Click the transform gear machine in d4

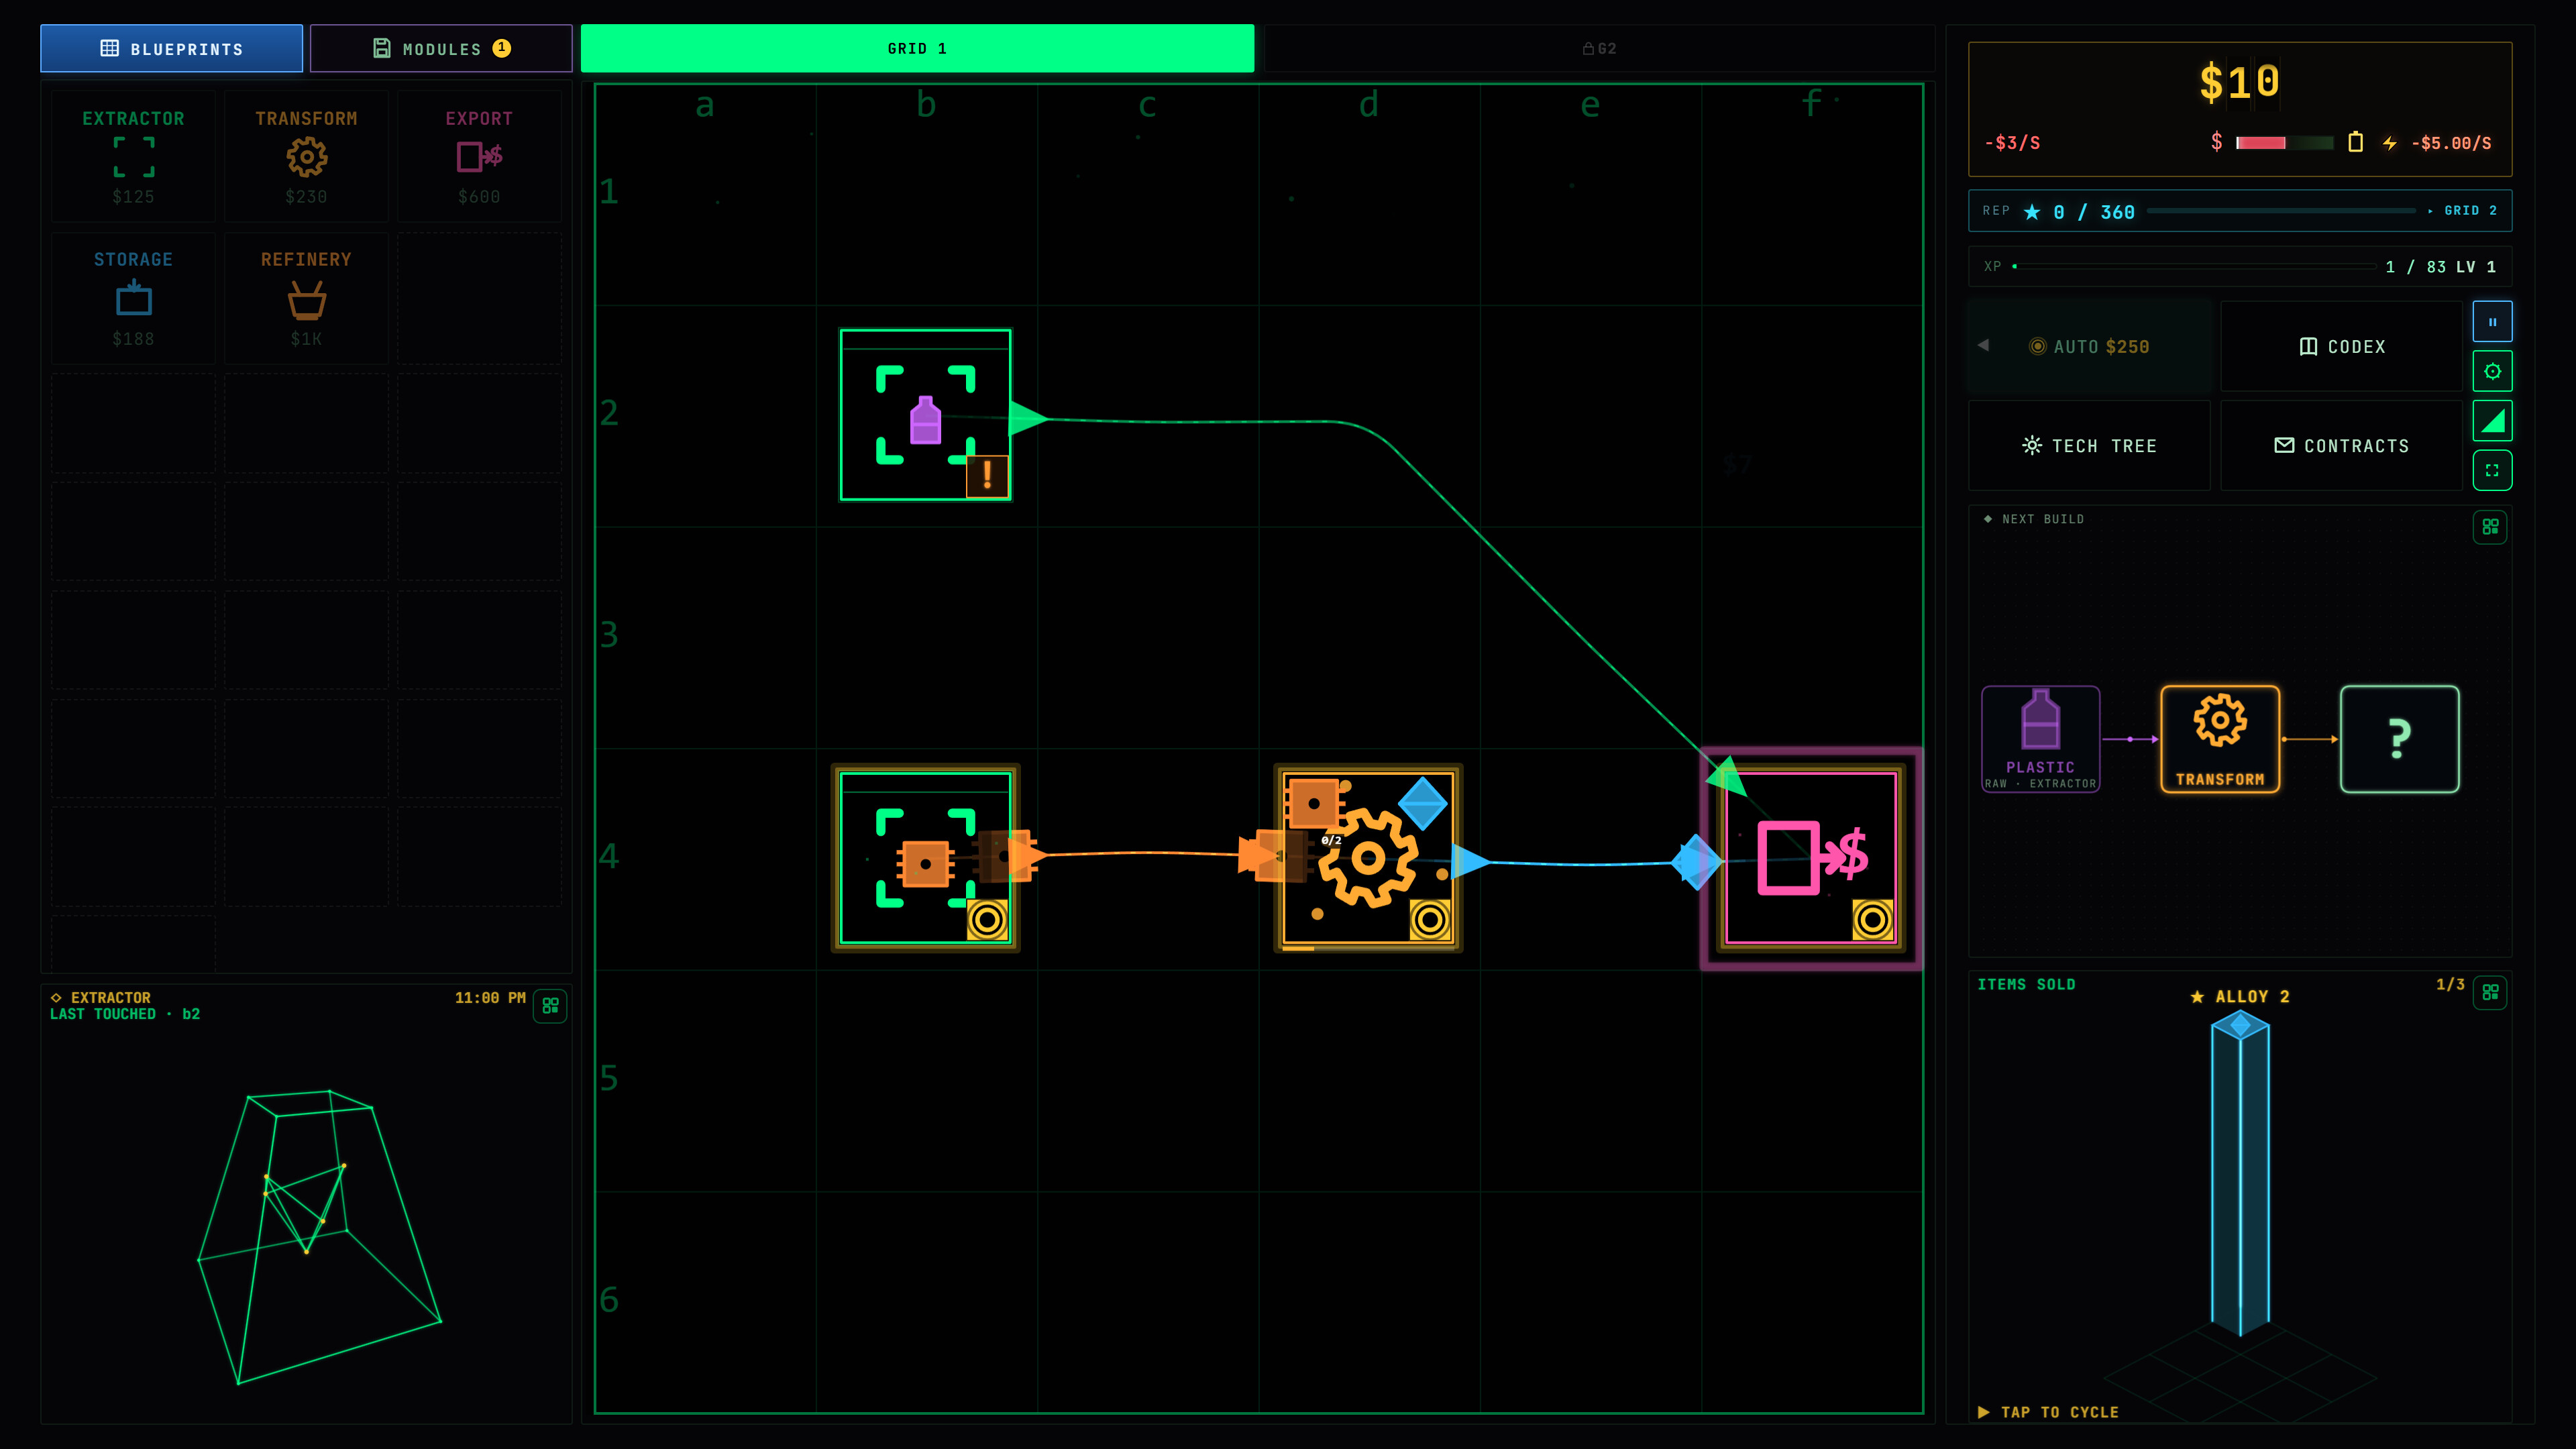[1368, 858]
